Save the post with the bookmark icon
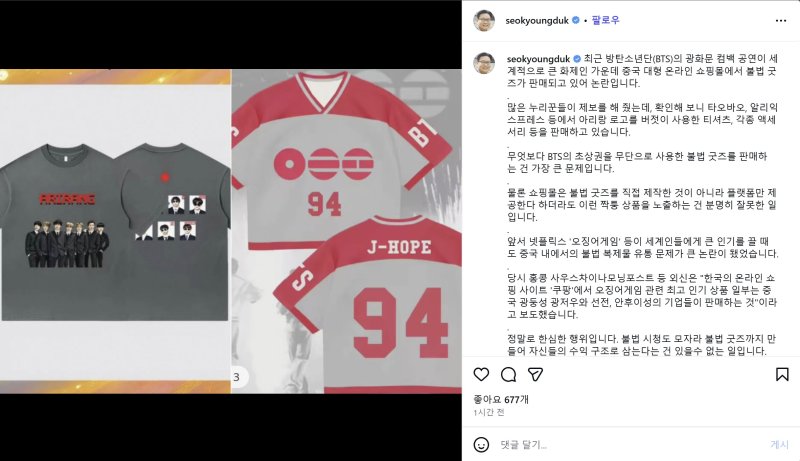 [782, 375]
